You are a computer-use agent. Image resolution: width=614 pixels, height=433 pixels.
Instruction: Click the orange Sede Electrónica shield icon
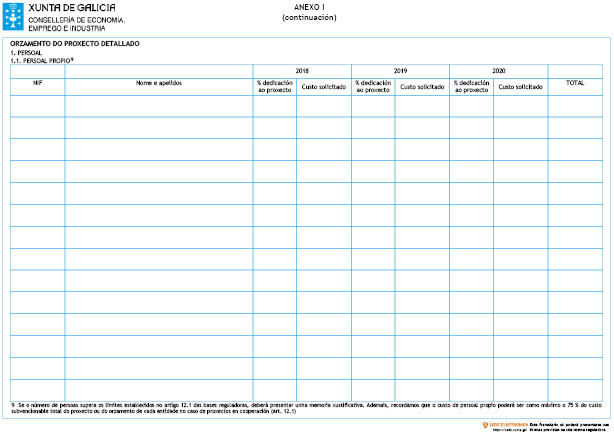click(x=485, y=425)
